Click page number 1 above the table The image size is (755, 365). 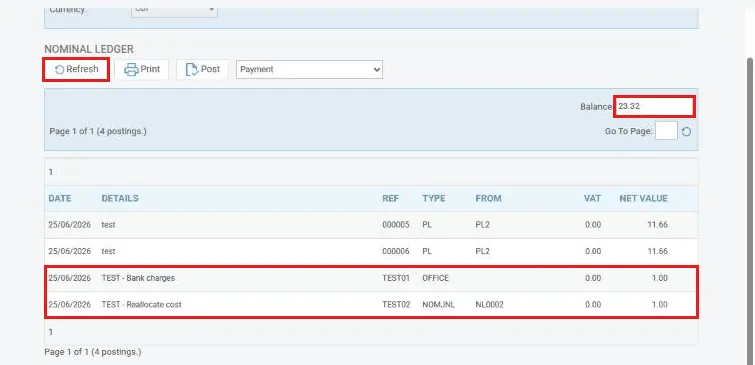pos(51,172)
